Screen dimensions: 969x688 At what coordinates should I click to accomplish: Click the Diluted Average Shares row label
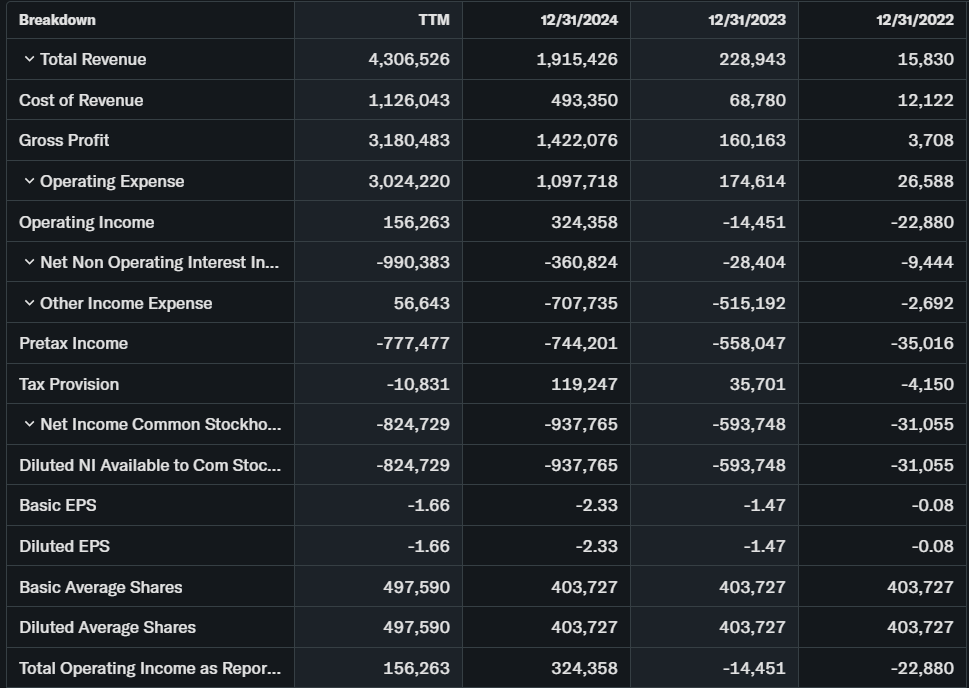(x=107, y=628)
